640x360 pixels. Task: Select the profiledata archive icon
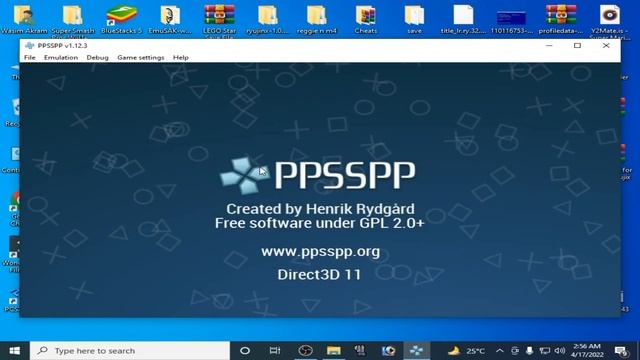pos(561,20)
